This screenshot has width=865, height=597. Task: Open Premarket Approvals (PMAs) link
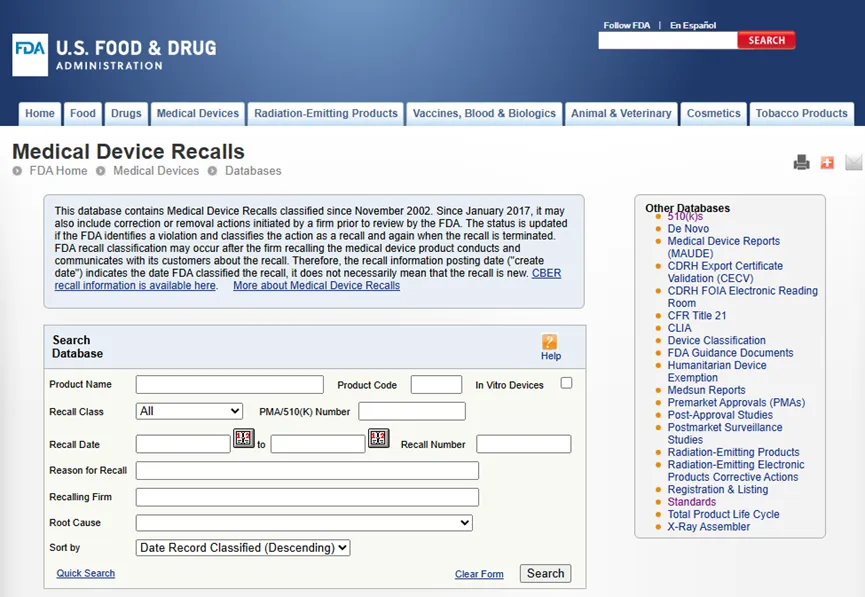click(736, 402)
